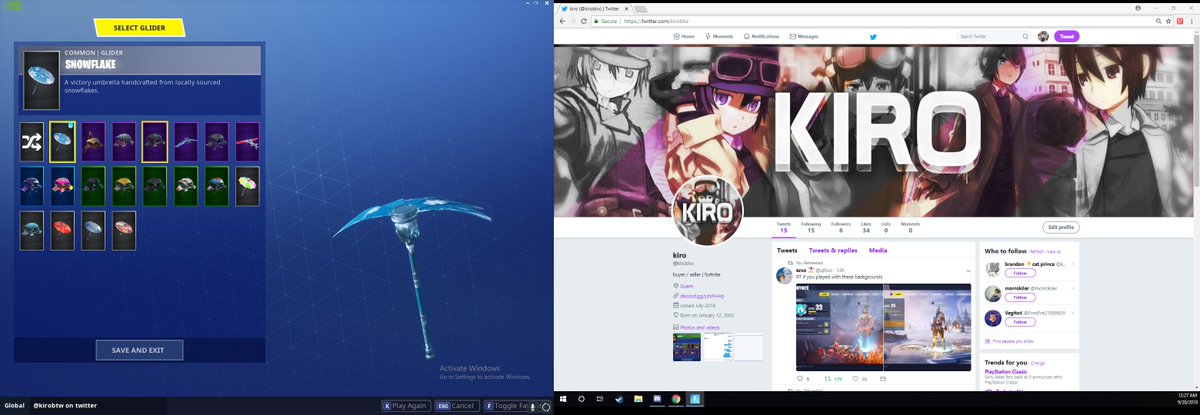Expand the retweeted tweet's options chevron
This screenshot has height=415, width=1200.
coord(968,271)
